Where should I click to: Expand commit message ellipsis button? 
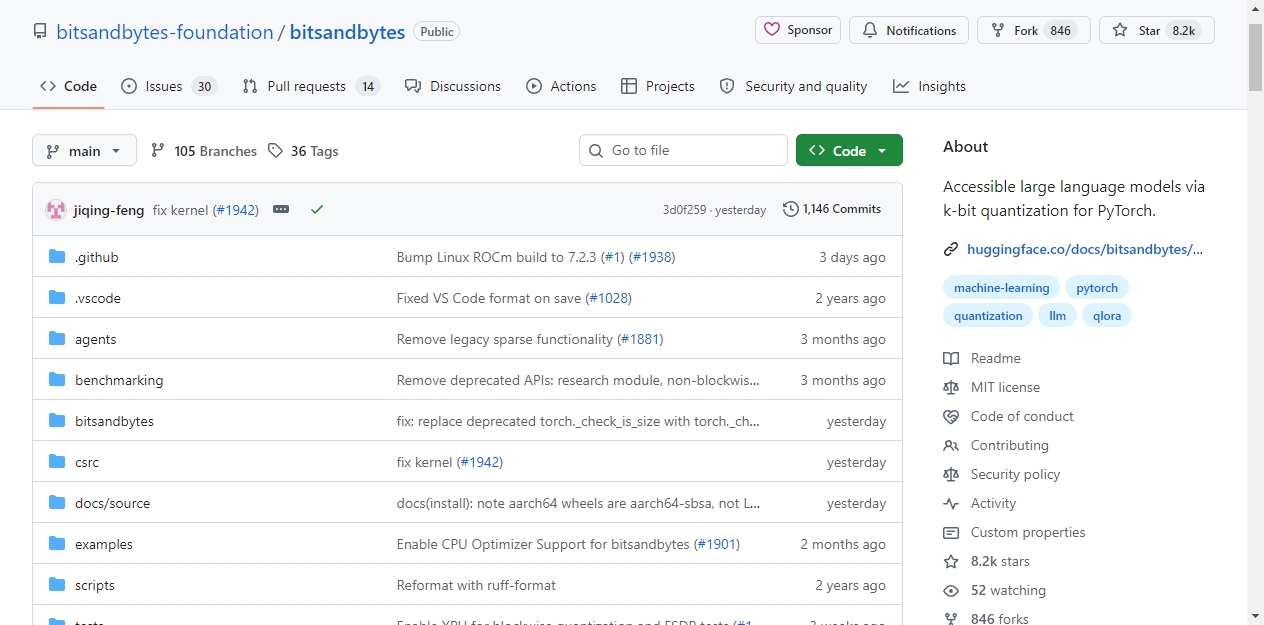(x=281, y=210)
